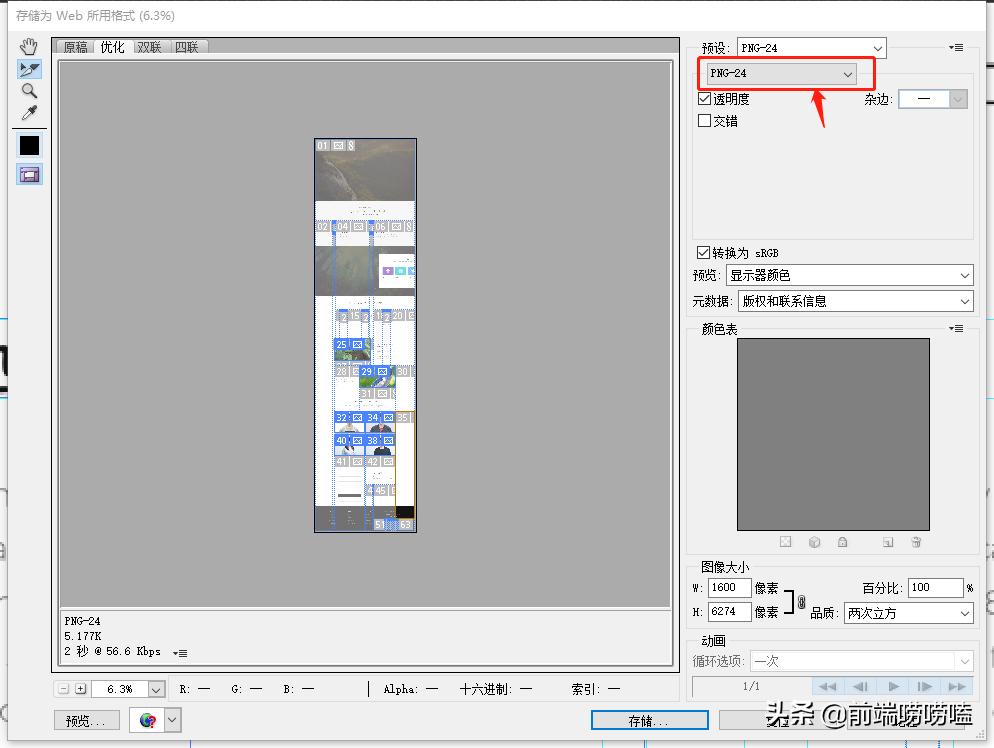Click the W width input field
Viewport: 994px width, 748px height.
pyautogui.click(x=729, y=588)
